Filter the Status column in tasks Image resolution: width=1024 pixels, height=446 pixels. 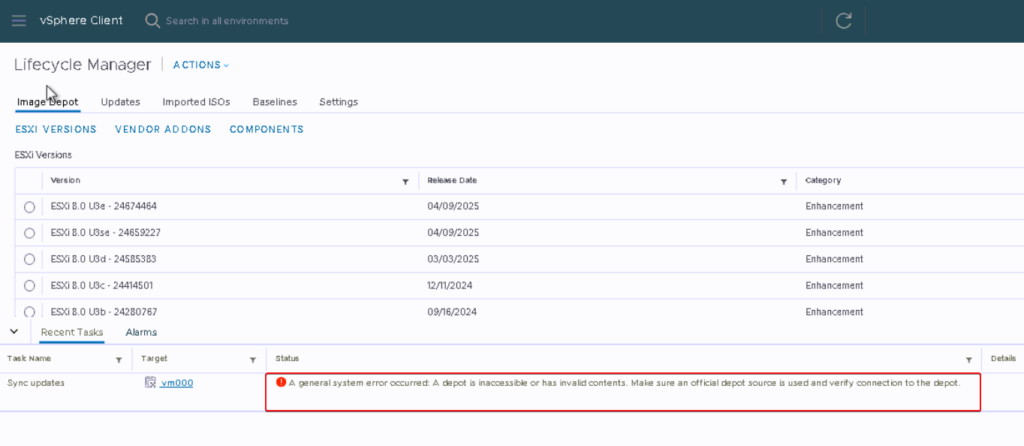969,359
